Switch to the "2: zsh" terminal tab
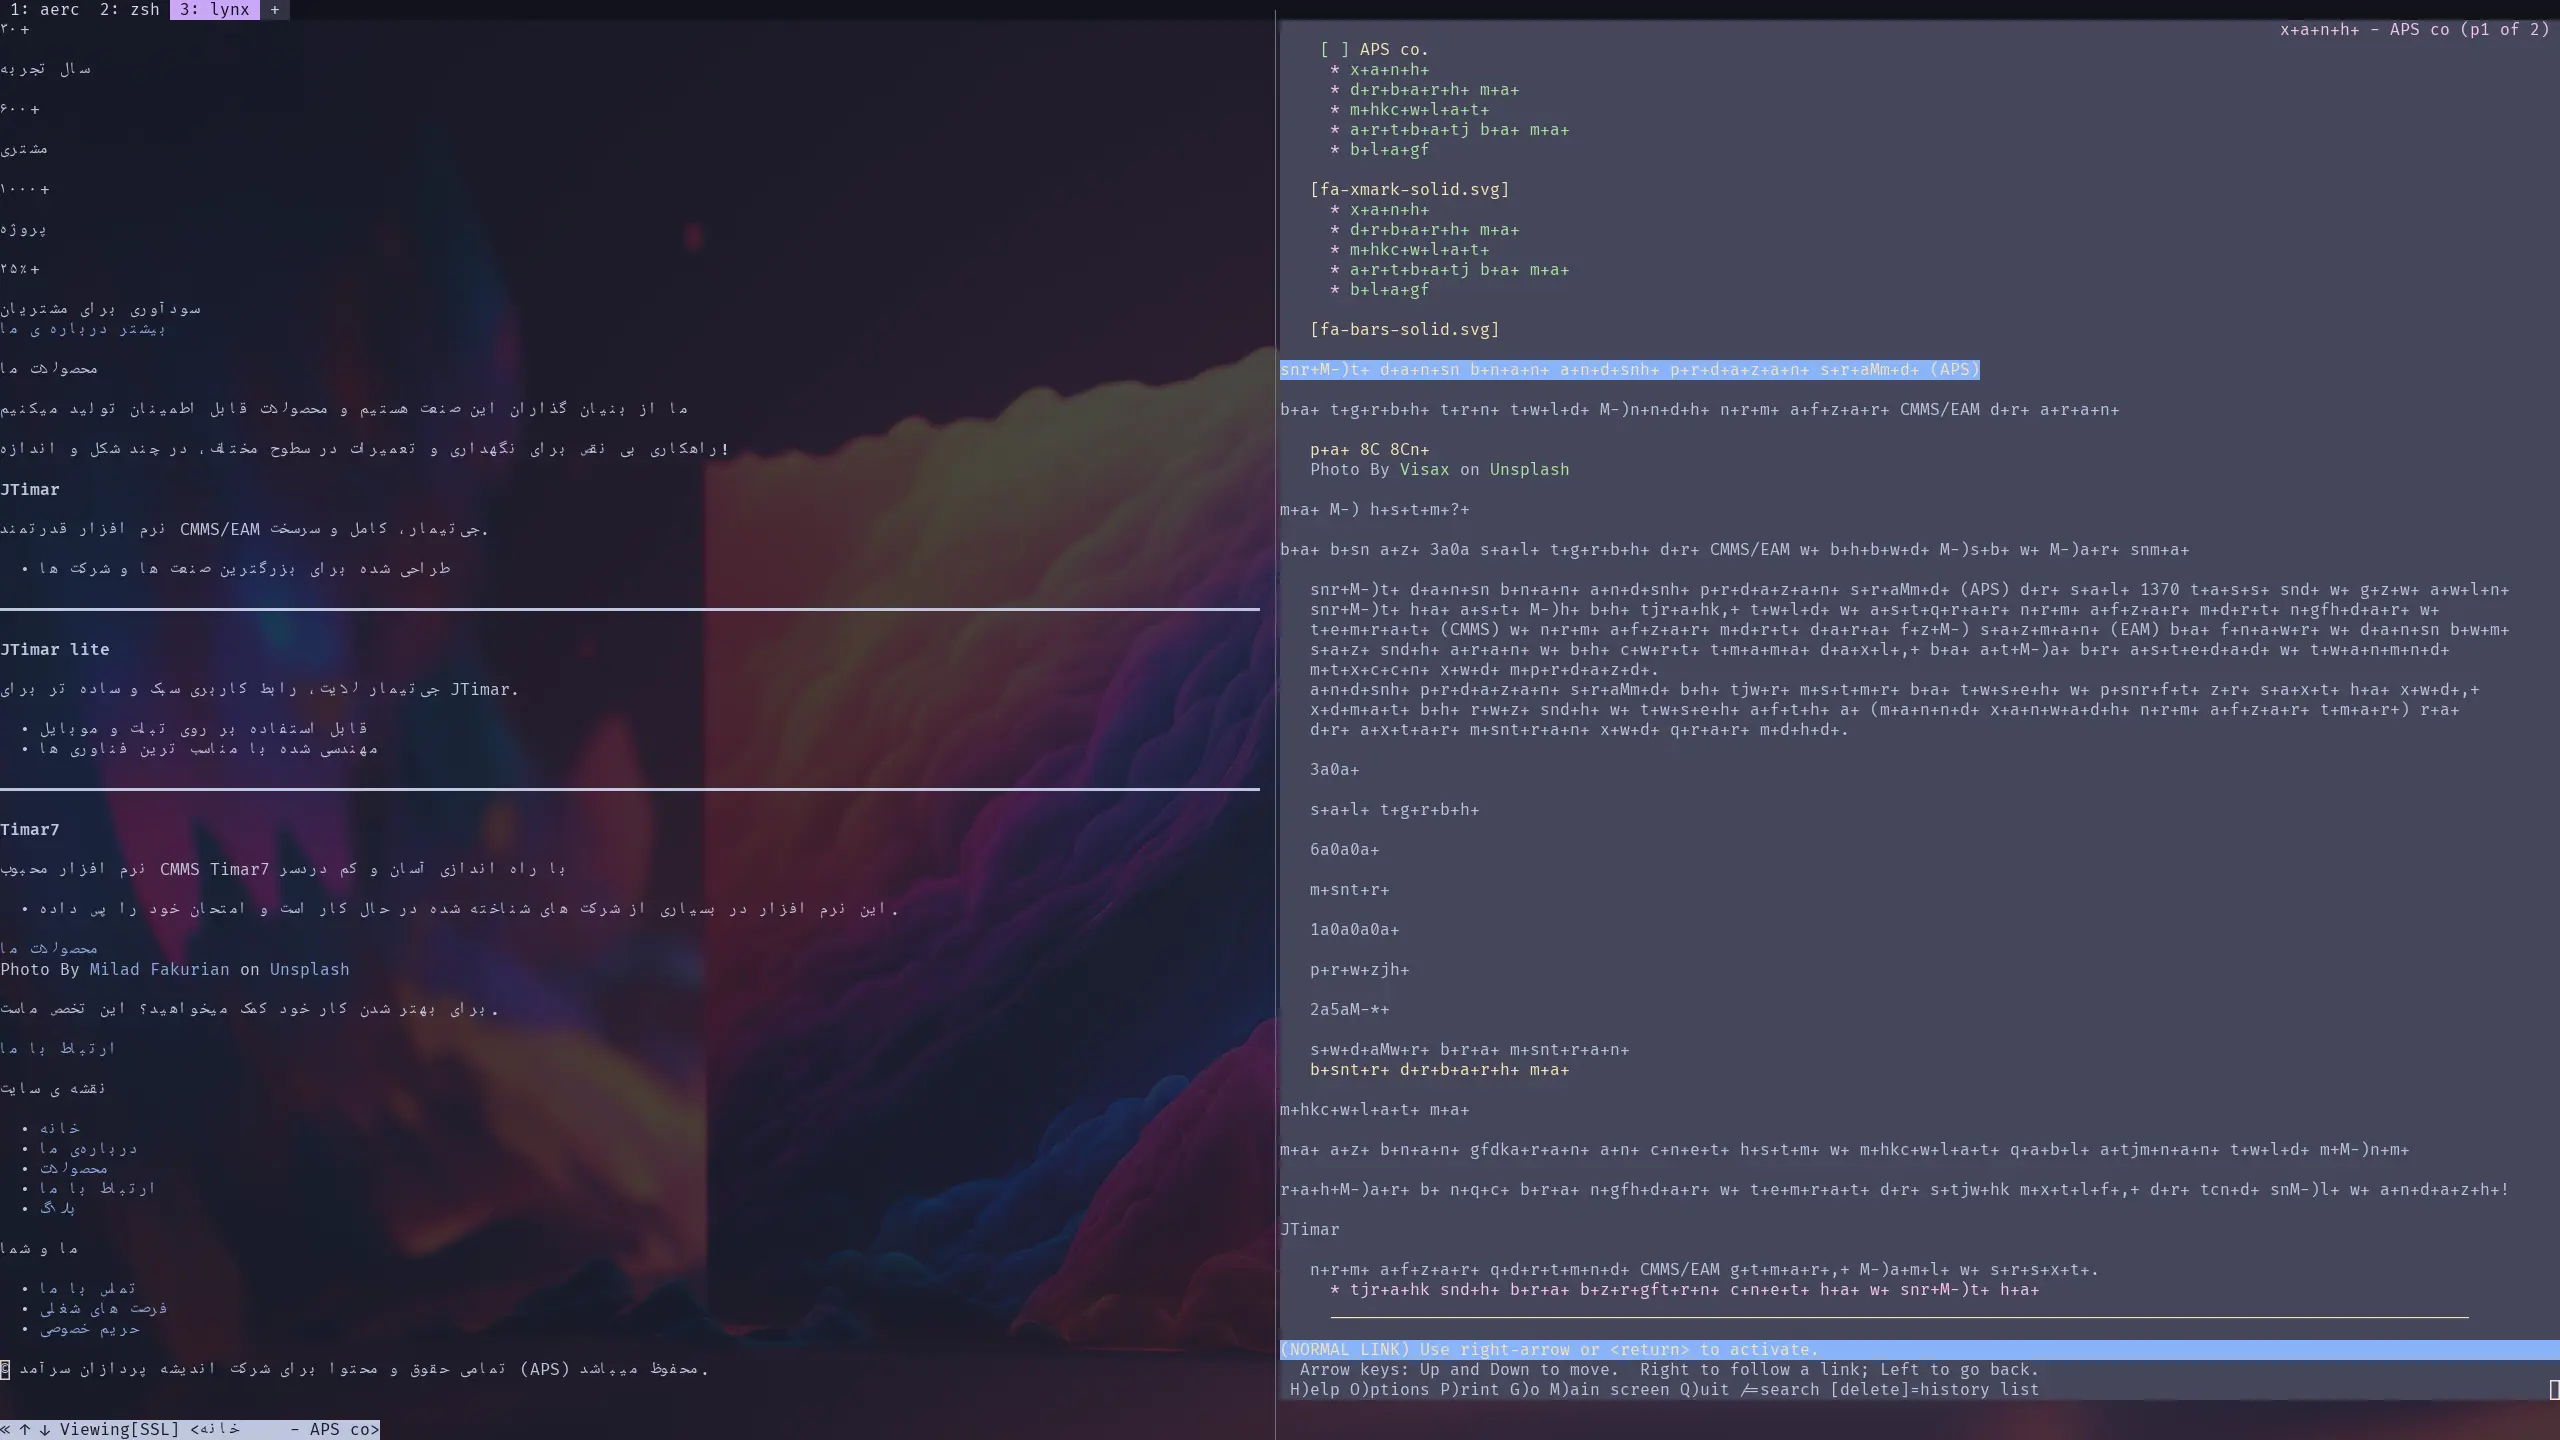Screen dimensions: 2560x1440 pyautogui.click(x=129, y=9)
